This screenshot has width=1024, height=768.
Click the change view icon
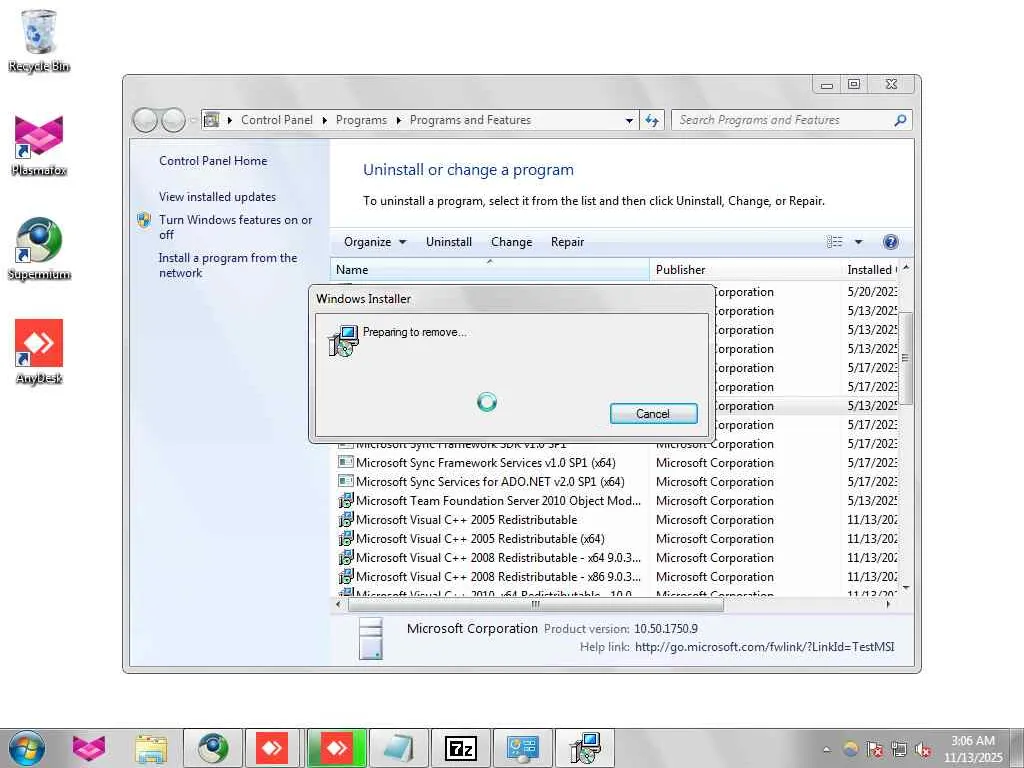tap(835, 242)
